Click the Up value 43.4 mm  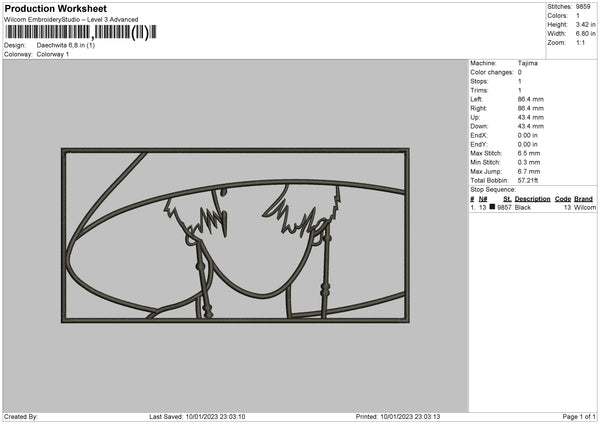pos(531,117)
